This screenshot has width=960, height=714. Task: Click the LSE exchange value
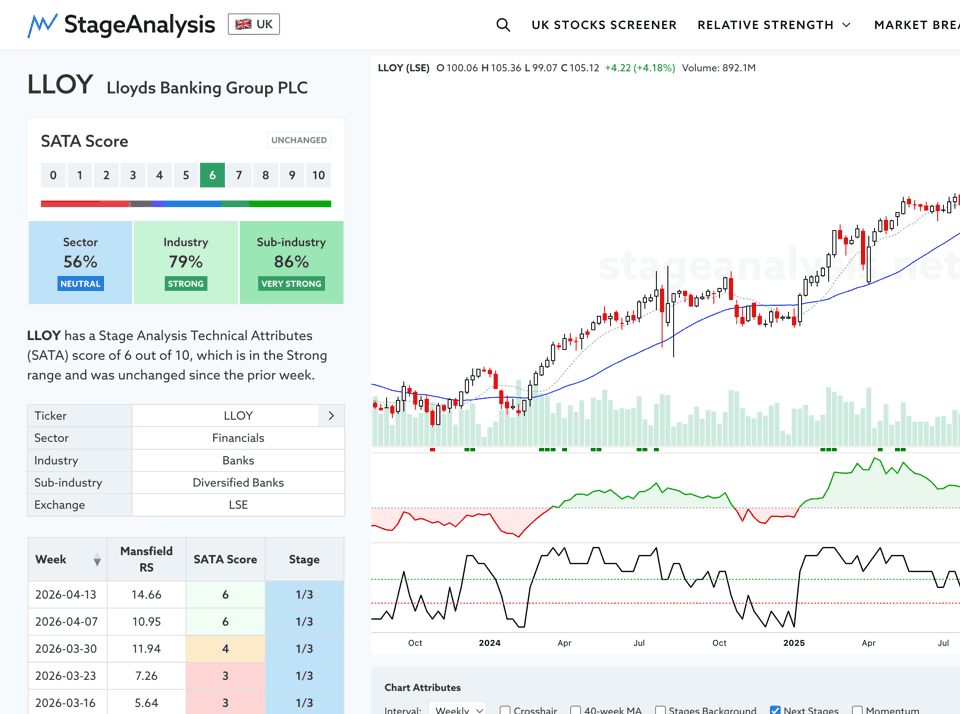(x=238, y=505)
